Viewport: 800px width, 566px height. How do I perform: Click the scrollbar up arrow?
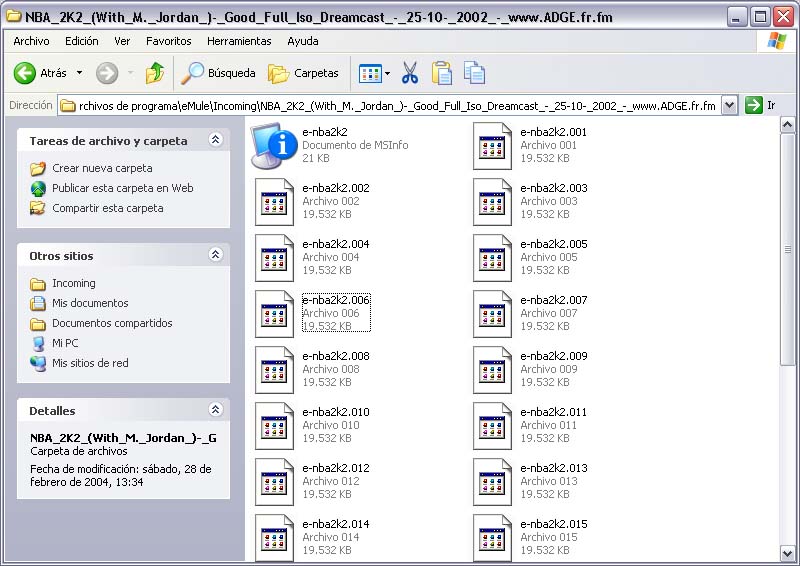click(x=787, y=124)
